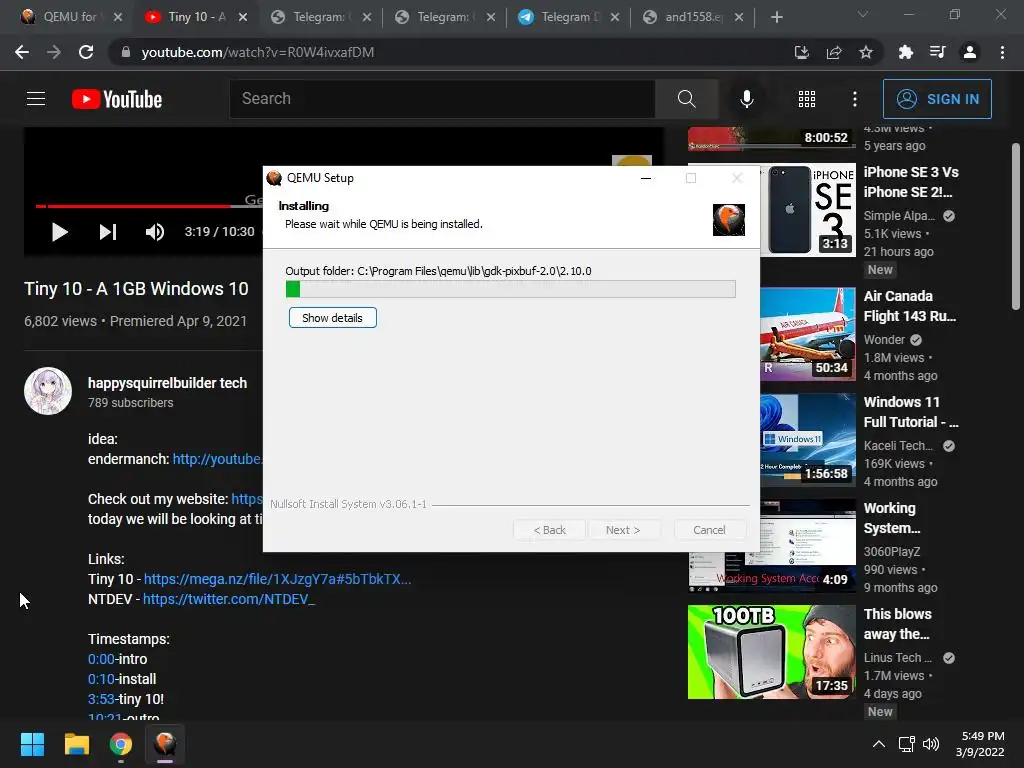The image size is (1024, 768).
Task: Select the Tiny 10 YouTube tab
Action: (x=197, y=17)
